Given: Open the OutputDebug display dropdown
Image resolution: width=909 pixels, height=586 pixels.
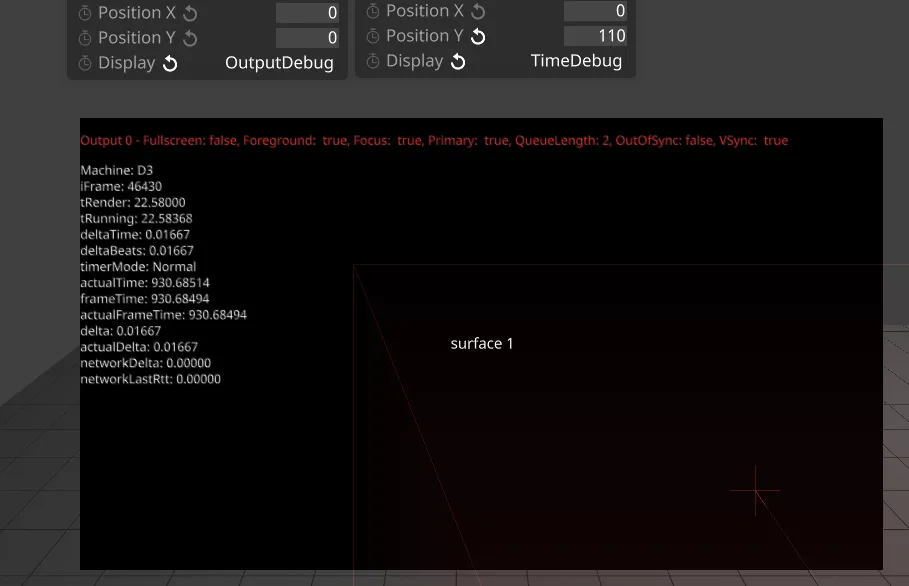Looking at the screenshot, I should 279,63.
